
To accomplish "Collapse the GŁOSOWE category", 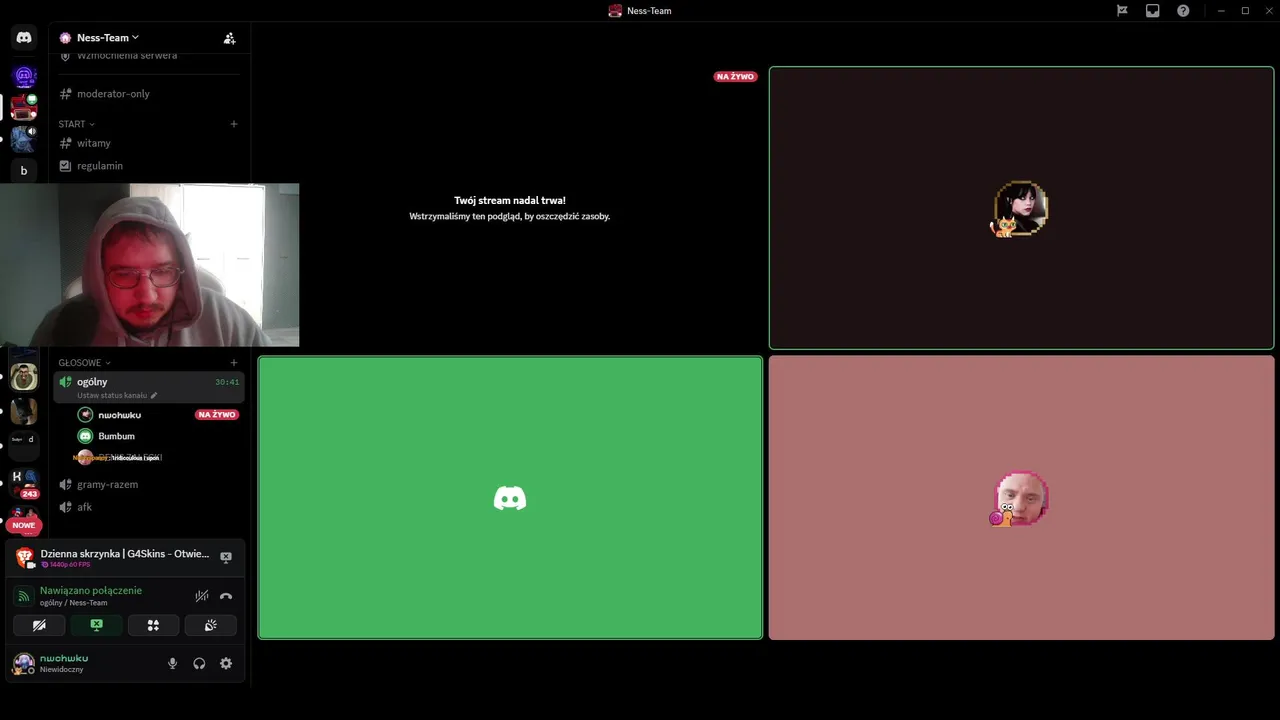I will pos(84,363).
